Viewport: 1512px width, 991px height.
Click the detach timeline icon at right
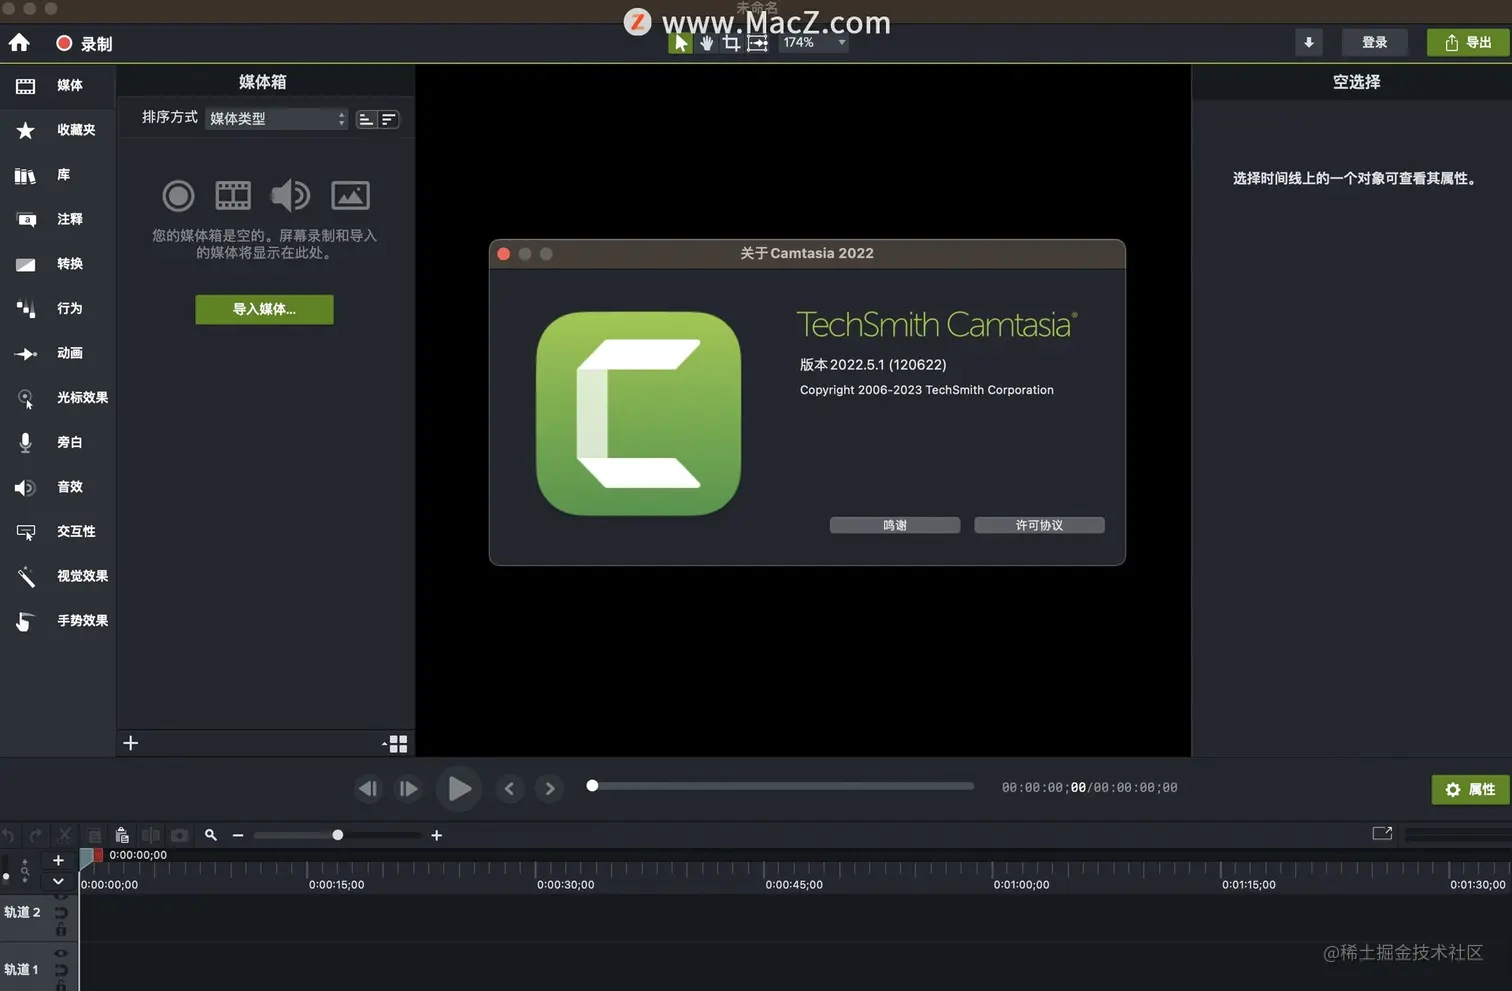(x=1382, y=833)
